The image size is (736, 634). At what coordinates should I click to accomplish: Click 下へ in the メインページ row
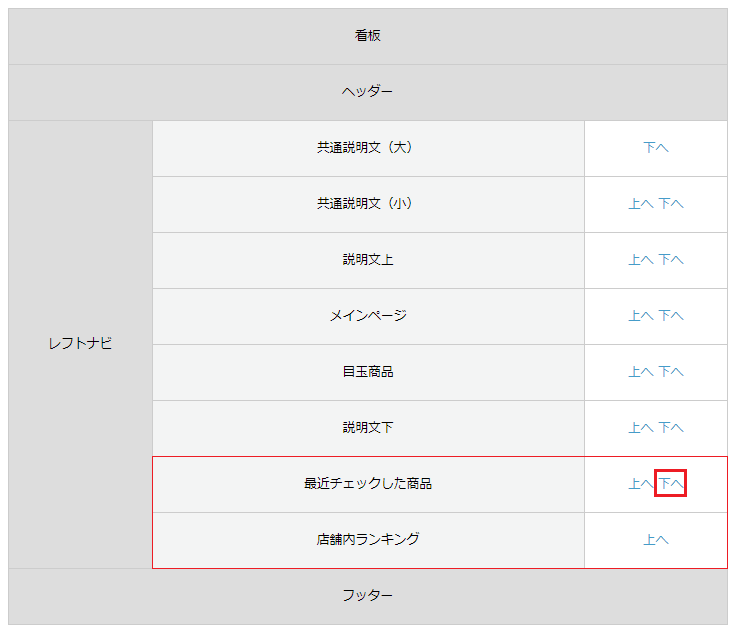point(671,316)
